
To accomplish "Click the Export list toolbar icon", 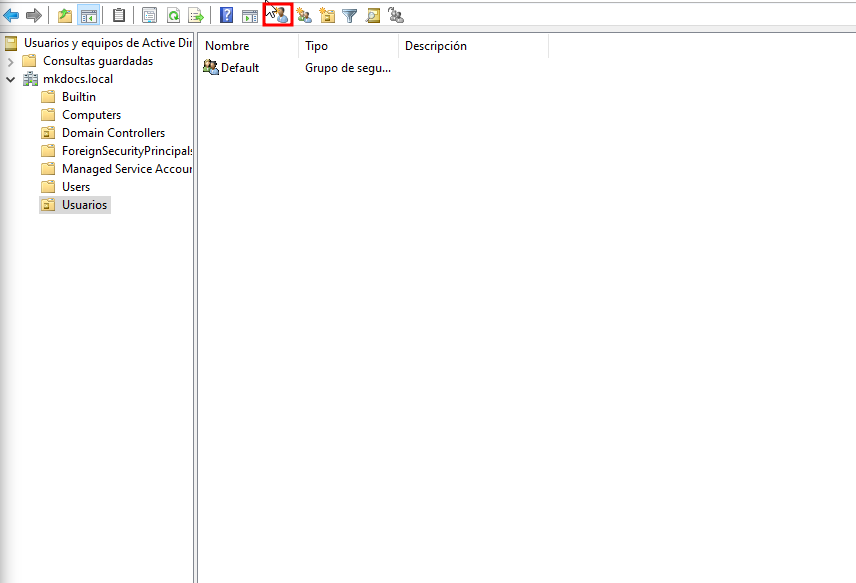I will click(x=196, y=15).
